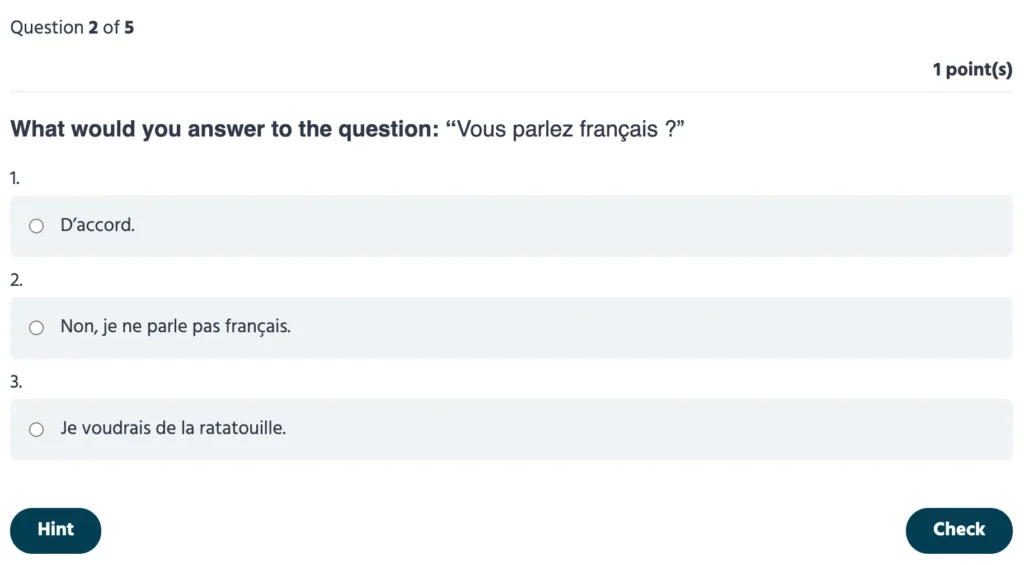This screenshot has width=1024, height=565.
Task: Click the "What would you answer" question heading
Action: (224, 130)
